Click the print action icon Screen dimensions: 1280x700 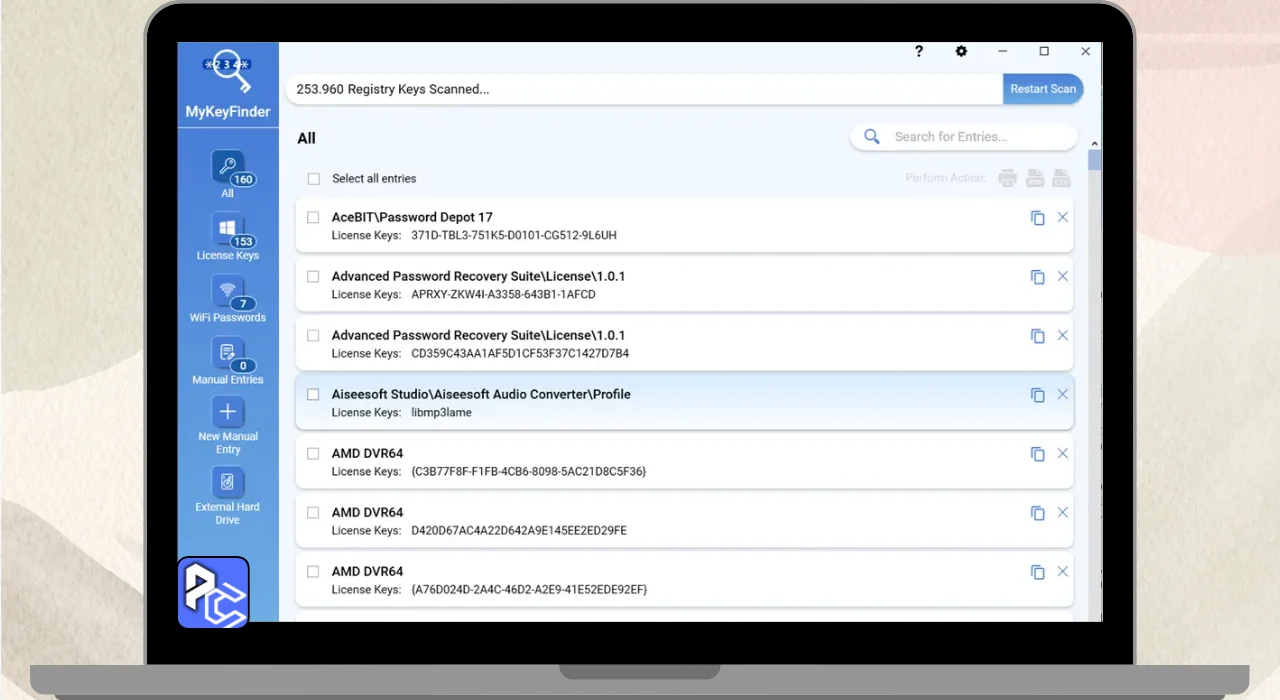coord(1007,178)
